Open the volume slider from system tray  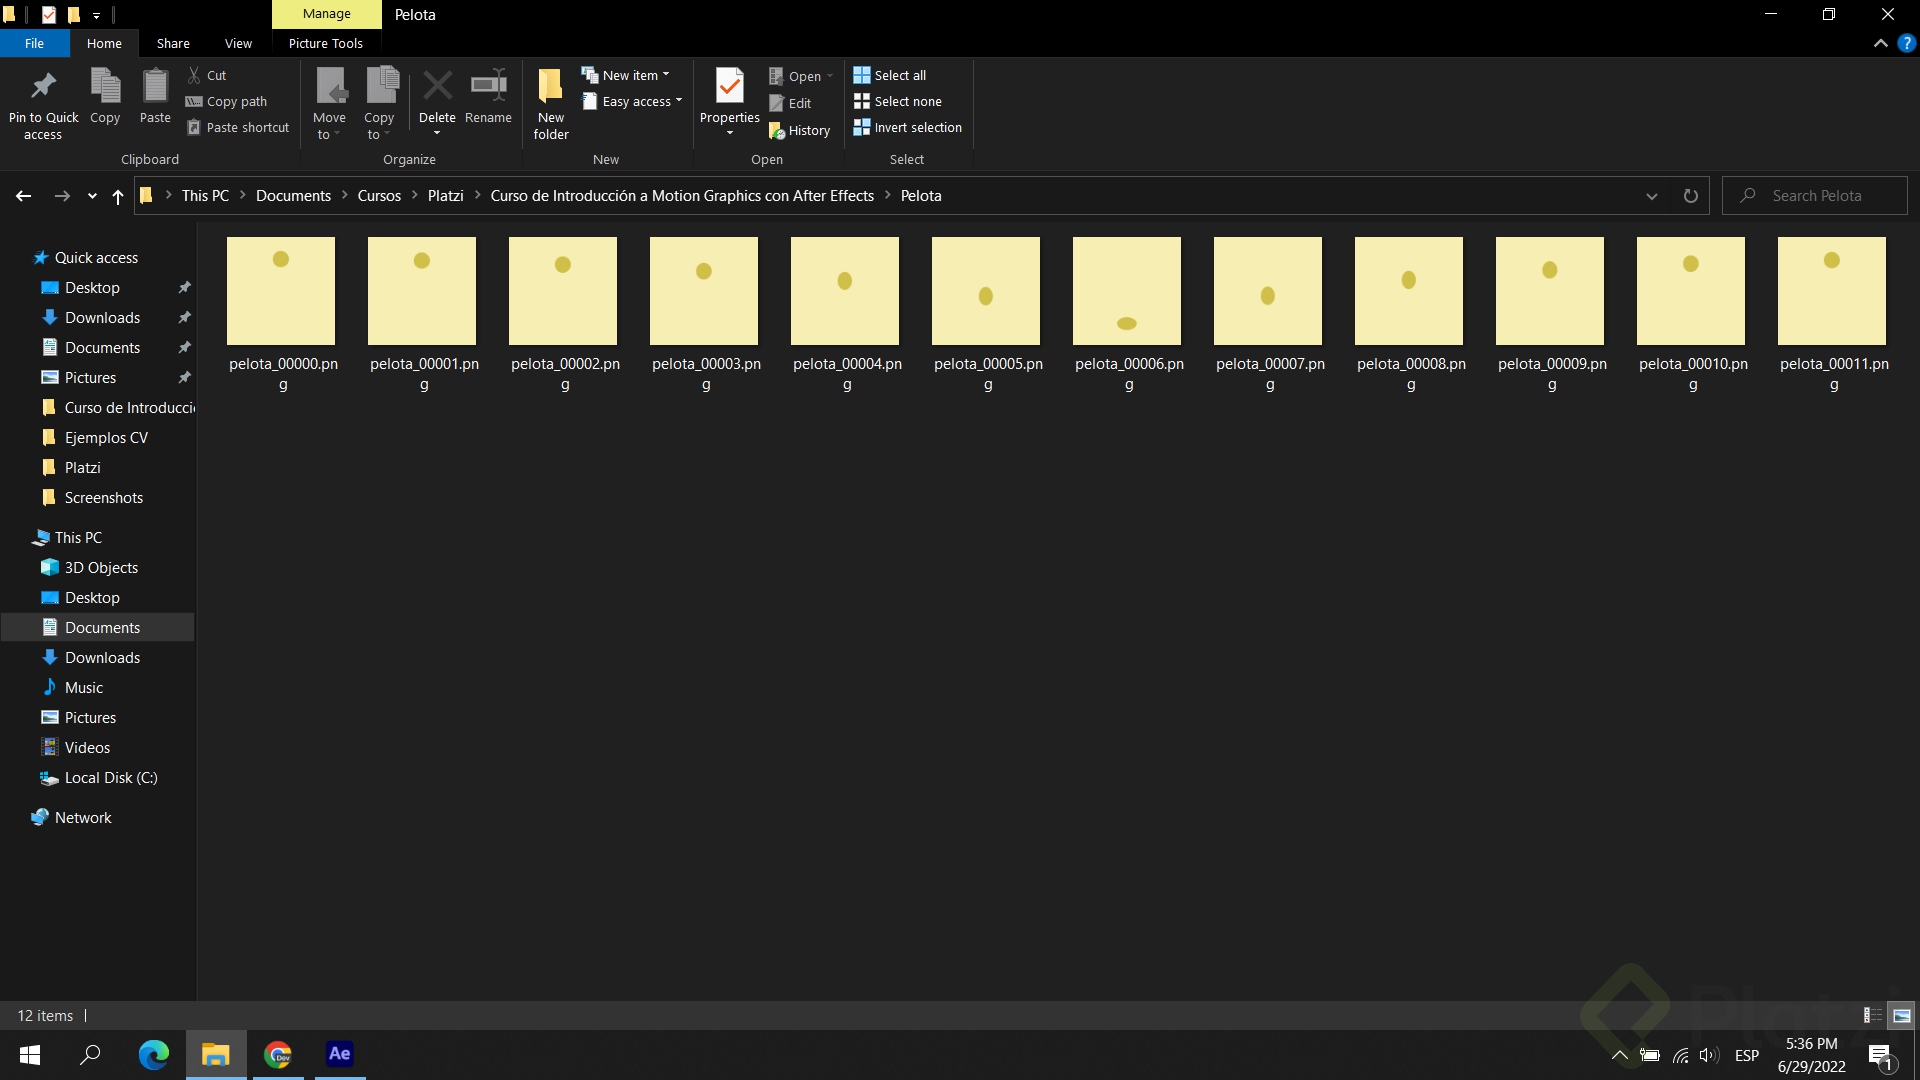(1708, 1054)
